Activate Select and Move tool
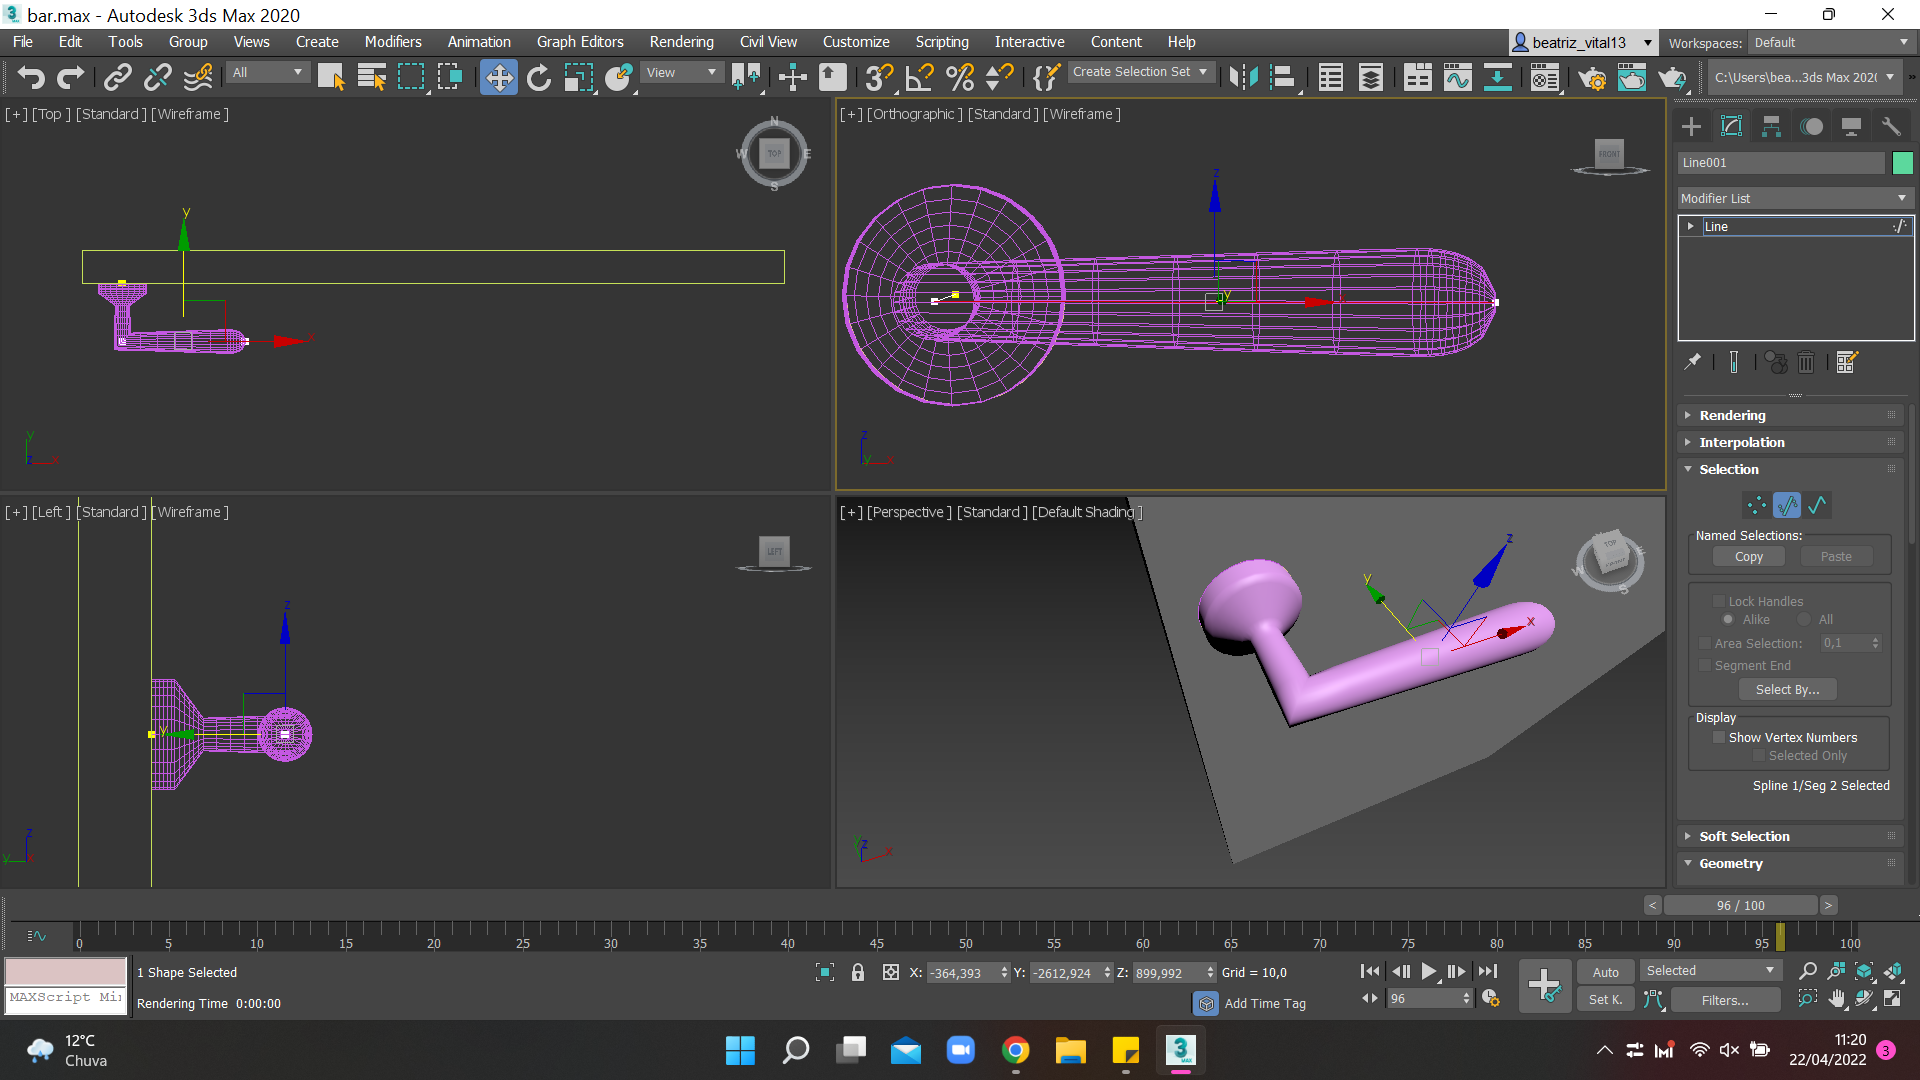1920x1080 pixels. click(498, 77)
